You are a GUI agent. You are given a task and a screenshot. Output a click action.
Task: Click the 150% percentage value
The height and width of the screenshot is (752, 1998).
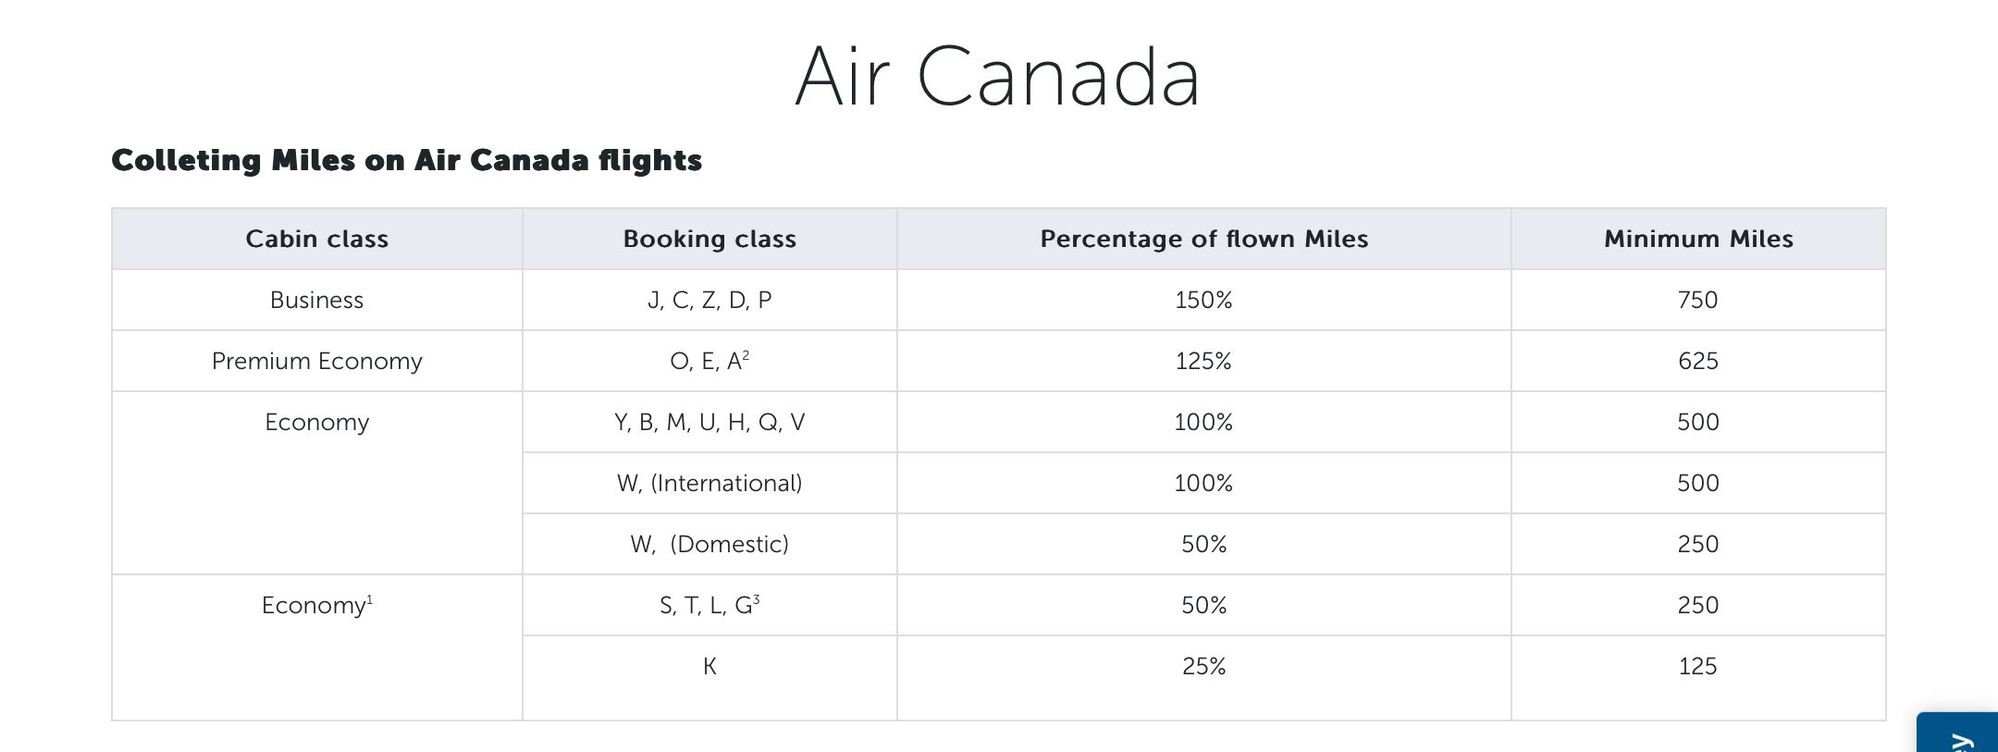pyautogui.click(x=1203, y=300)
